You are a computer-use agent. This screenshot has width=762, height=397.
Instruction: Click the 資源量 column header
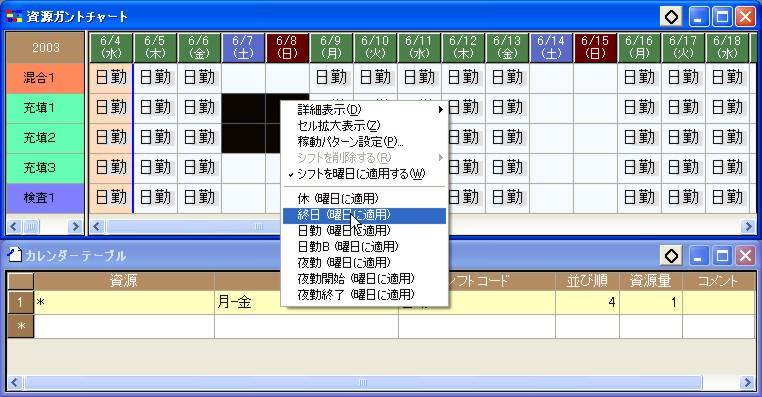pyautogui.click(x=650, y=280)
